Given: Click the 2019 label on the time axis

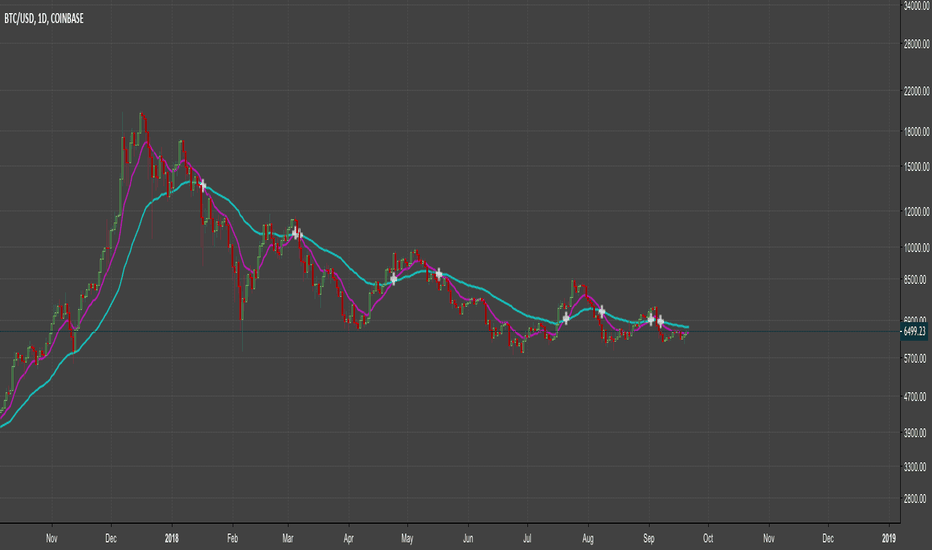Looking at the screenshot, I should coord(889,539).
